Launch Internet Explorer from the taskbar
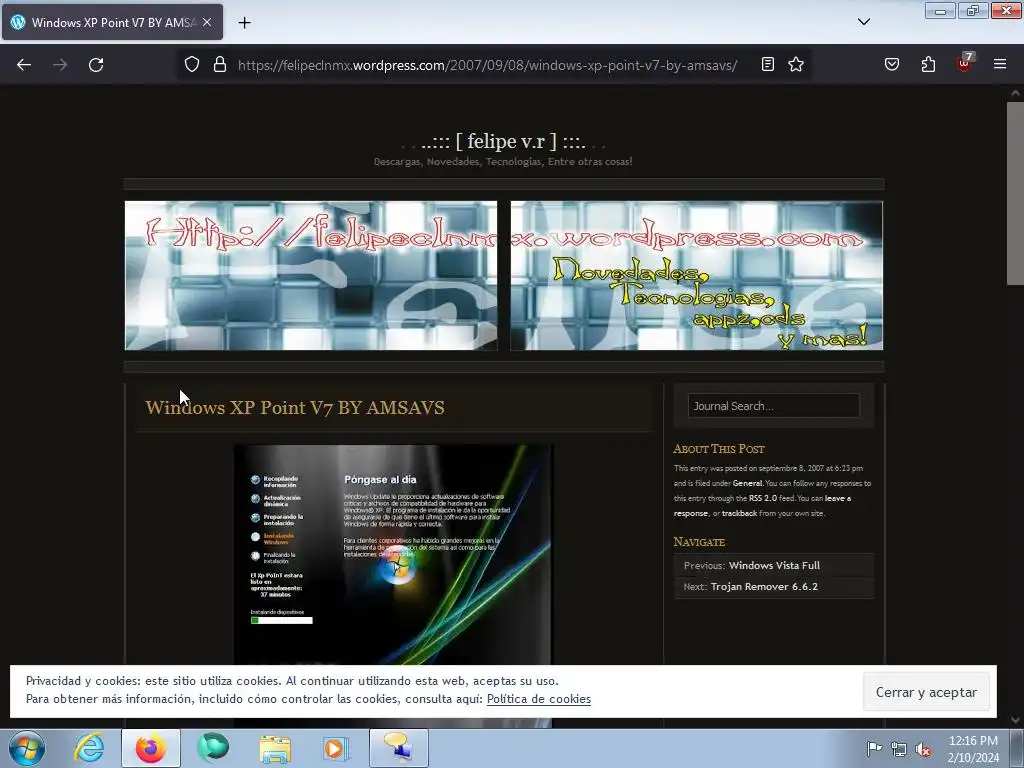The width and height of the screenshot is (1024, 768). pos(89,748)
